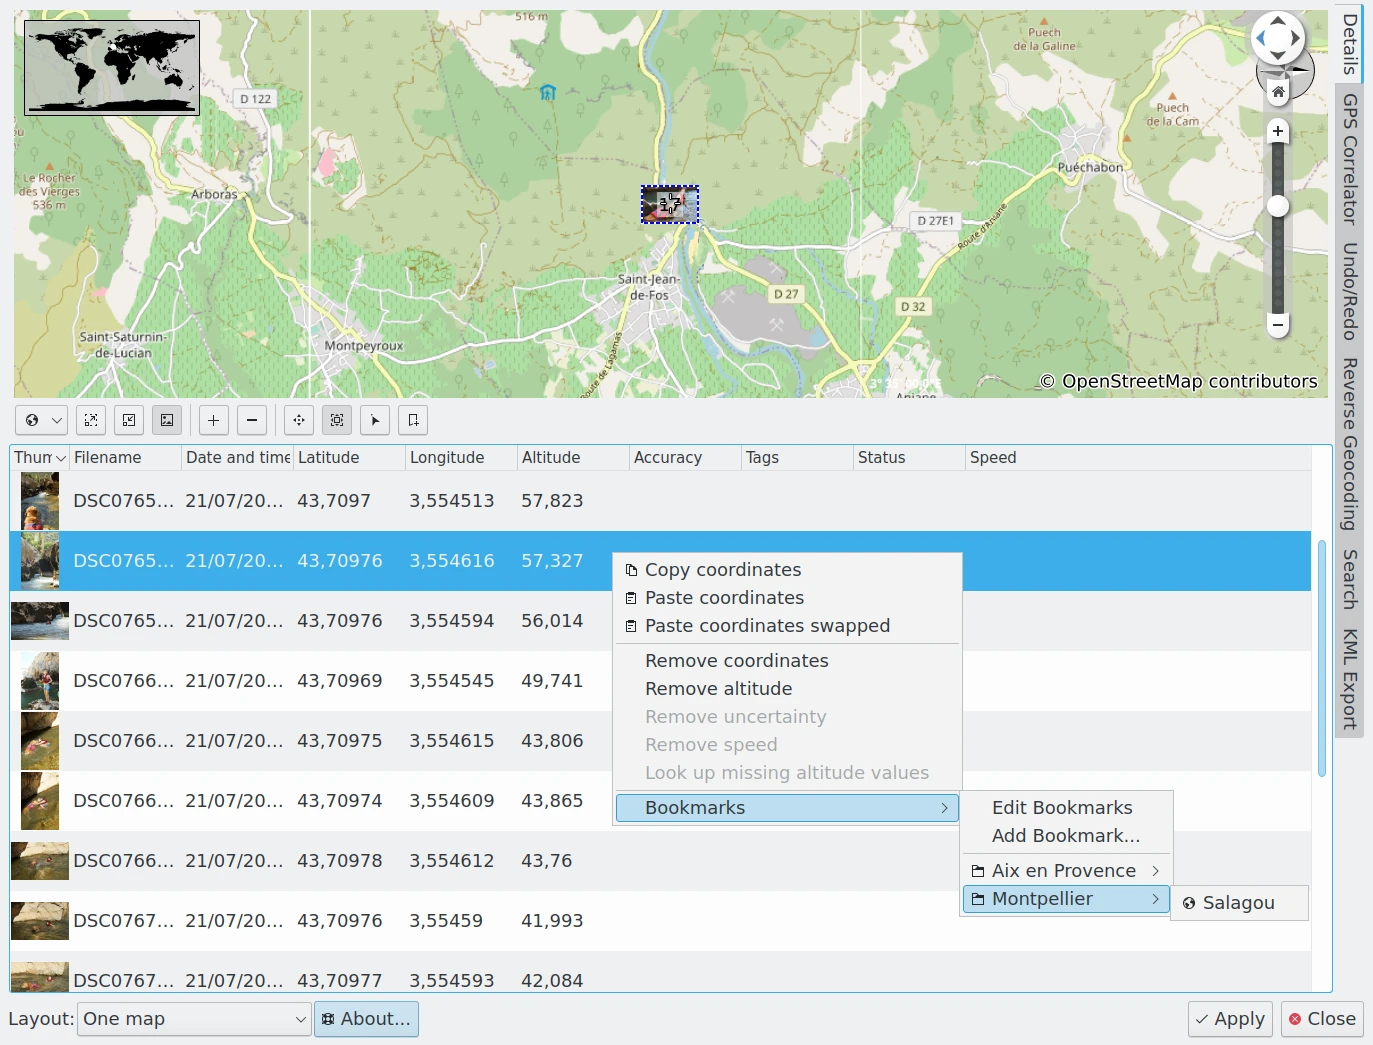Expand the Aix en Provence bookmark folder
The image size is (1373, 1045).
coord(1065,871)
